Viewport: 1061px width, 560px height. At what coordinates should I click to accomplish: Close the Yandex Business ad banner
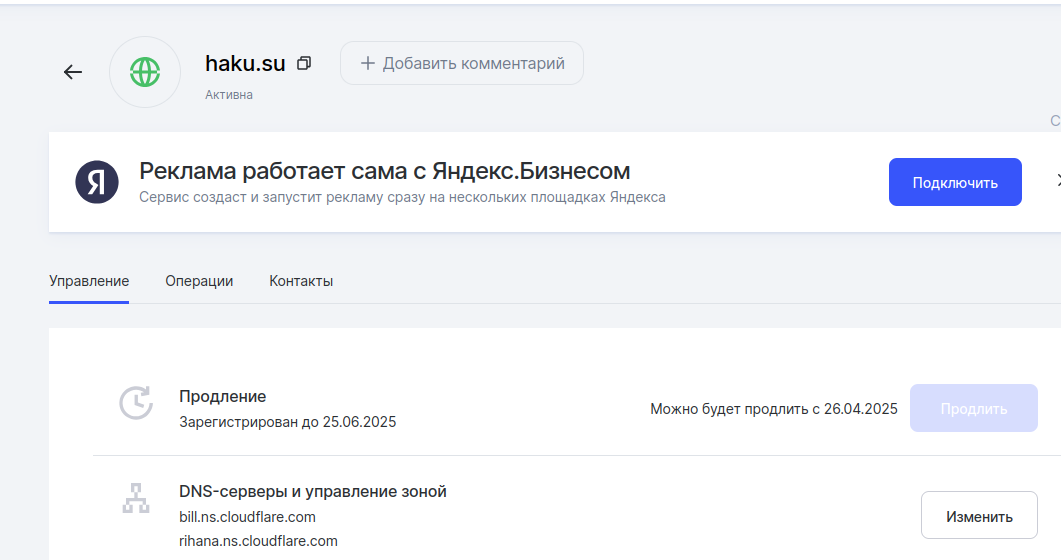(1056, 181)
